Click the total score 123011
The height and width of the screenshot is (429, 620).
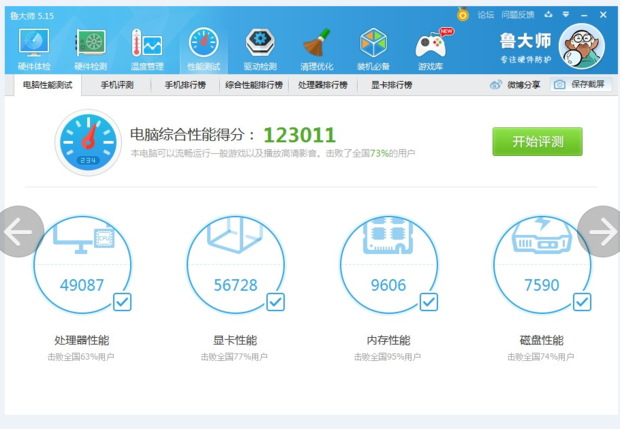pos(300,135)
